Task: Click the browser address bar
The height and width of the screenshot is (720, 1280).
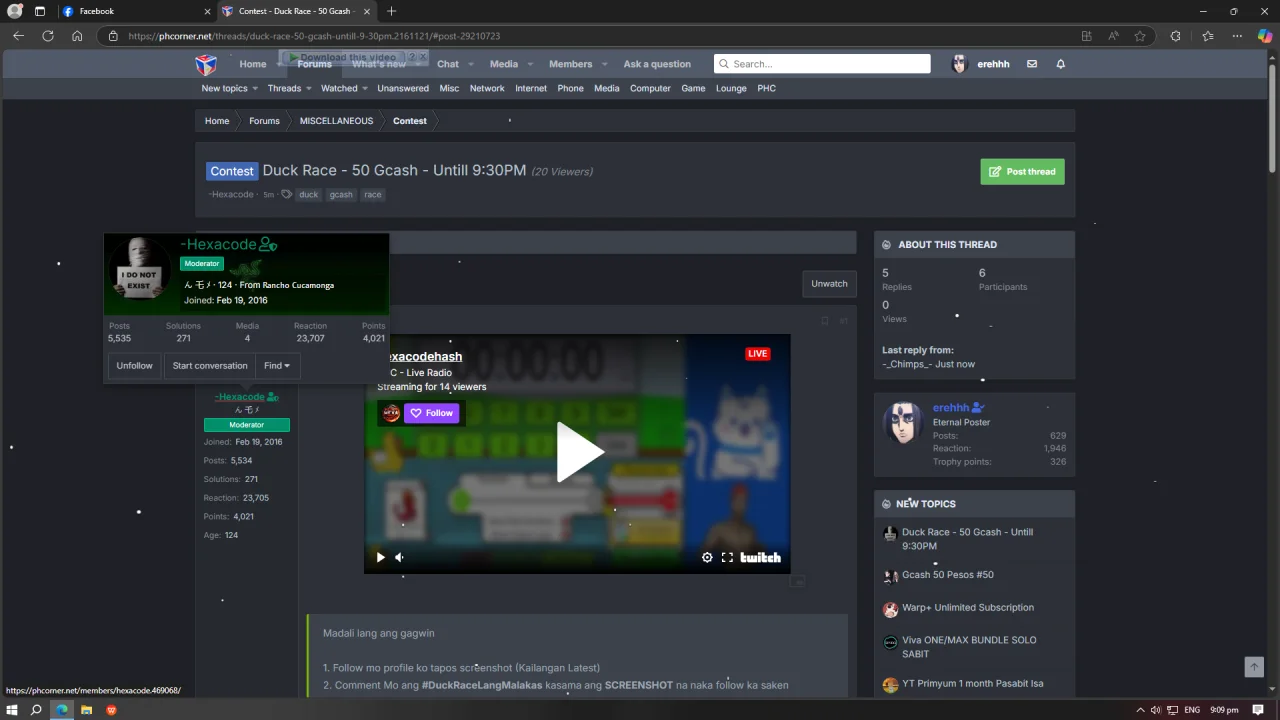Action: tap(590, 36)
